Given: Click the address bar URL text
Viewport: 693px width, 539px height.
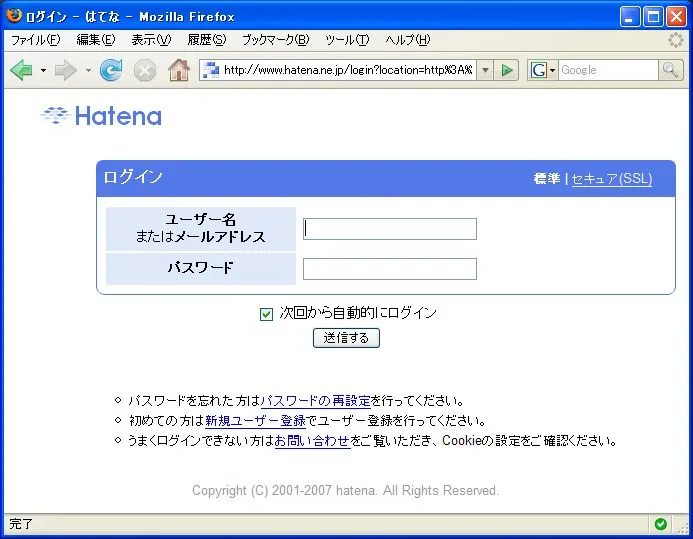Looking at the screenshot, I should (x=348, y=70).
